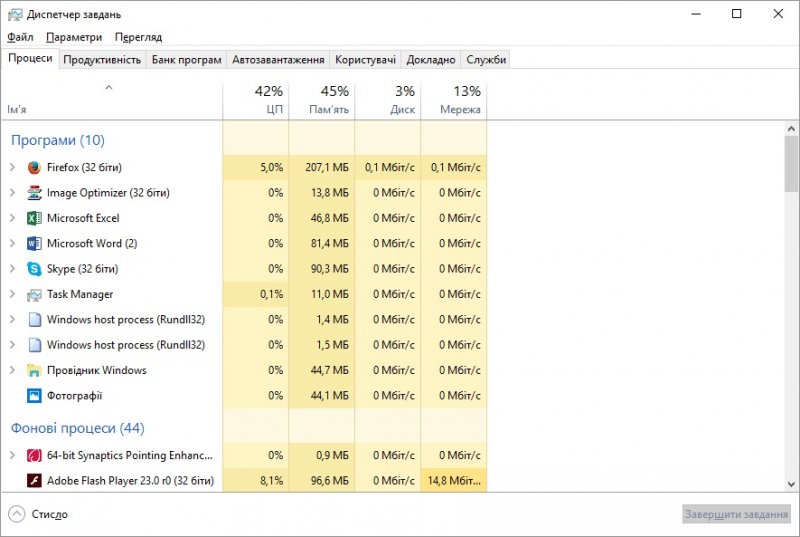This screenshot has height=537, width=800.
Task: Switch to the Продуктивність tab
Action: [102, 60]
